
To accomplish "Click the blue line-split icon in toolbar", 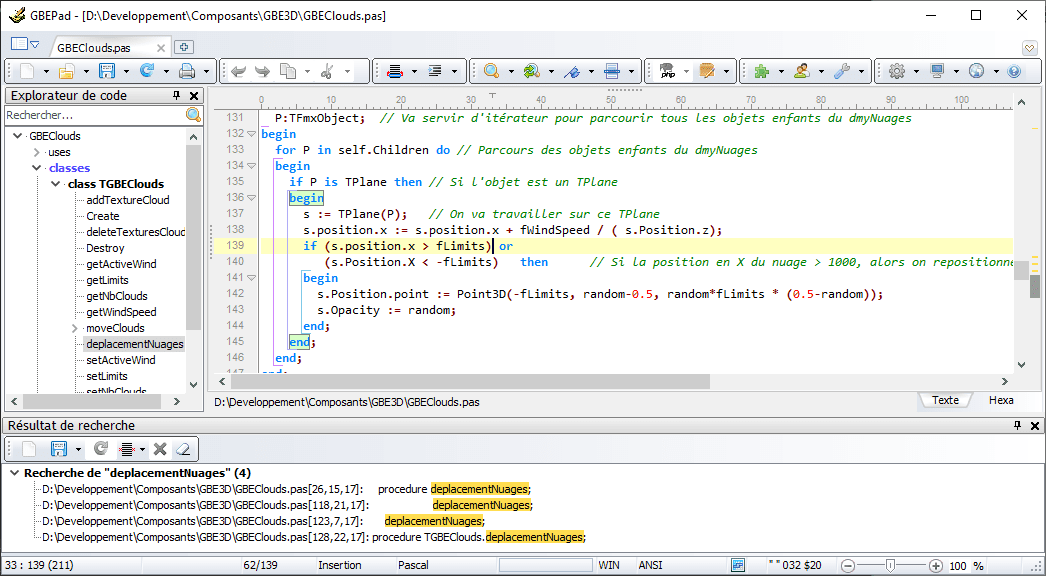I will click(612, 71).
